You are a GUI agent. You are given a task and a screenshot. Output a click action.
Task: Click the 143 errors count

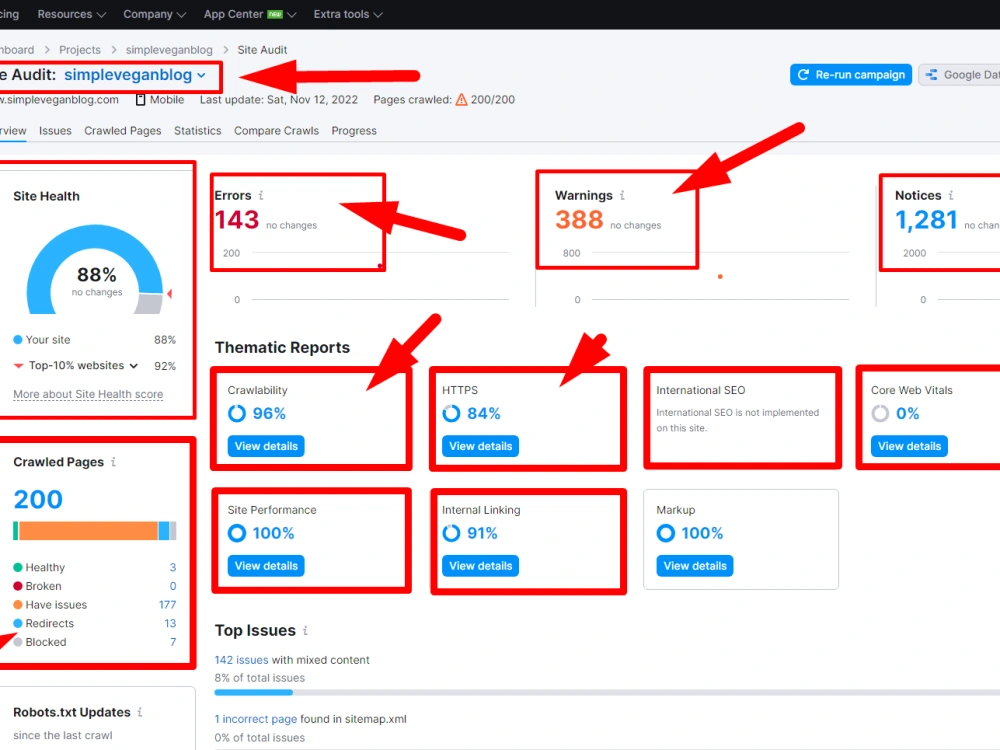(237, 220)
